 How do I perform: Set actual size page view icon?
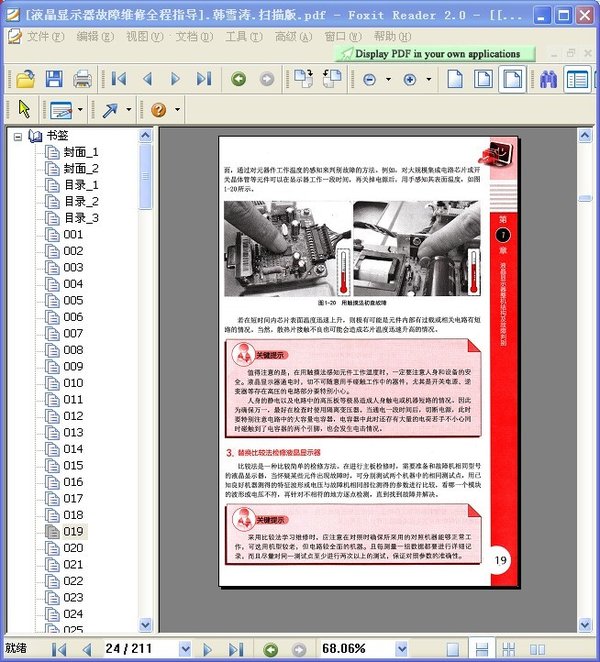click(x=455, y=79)
